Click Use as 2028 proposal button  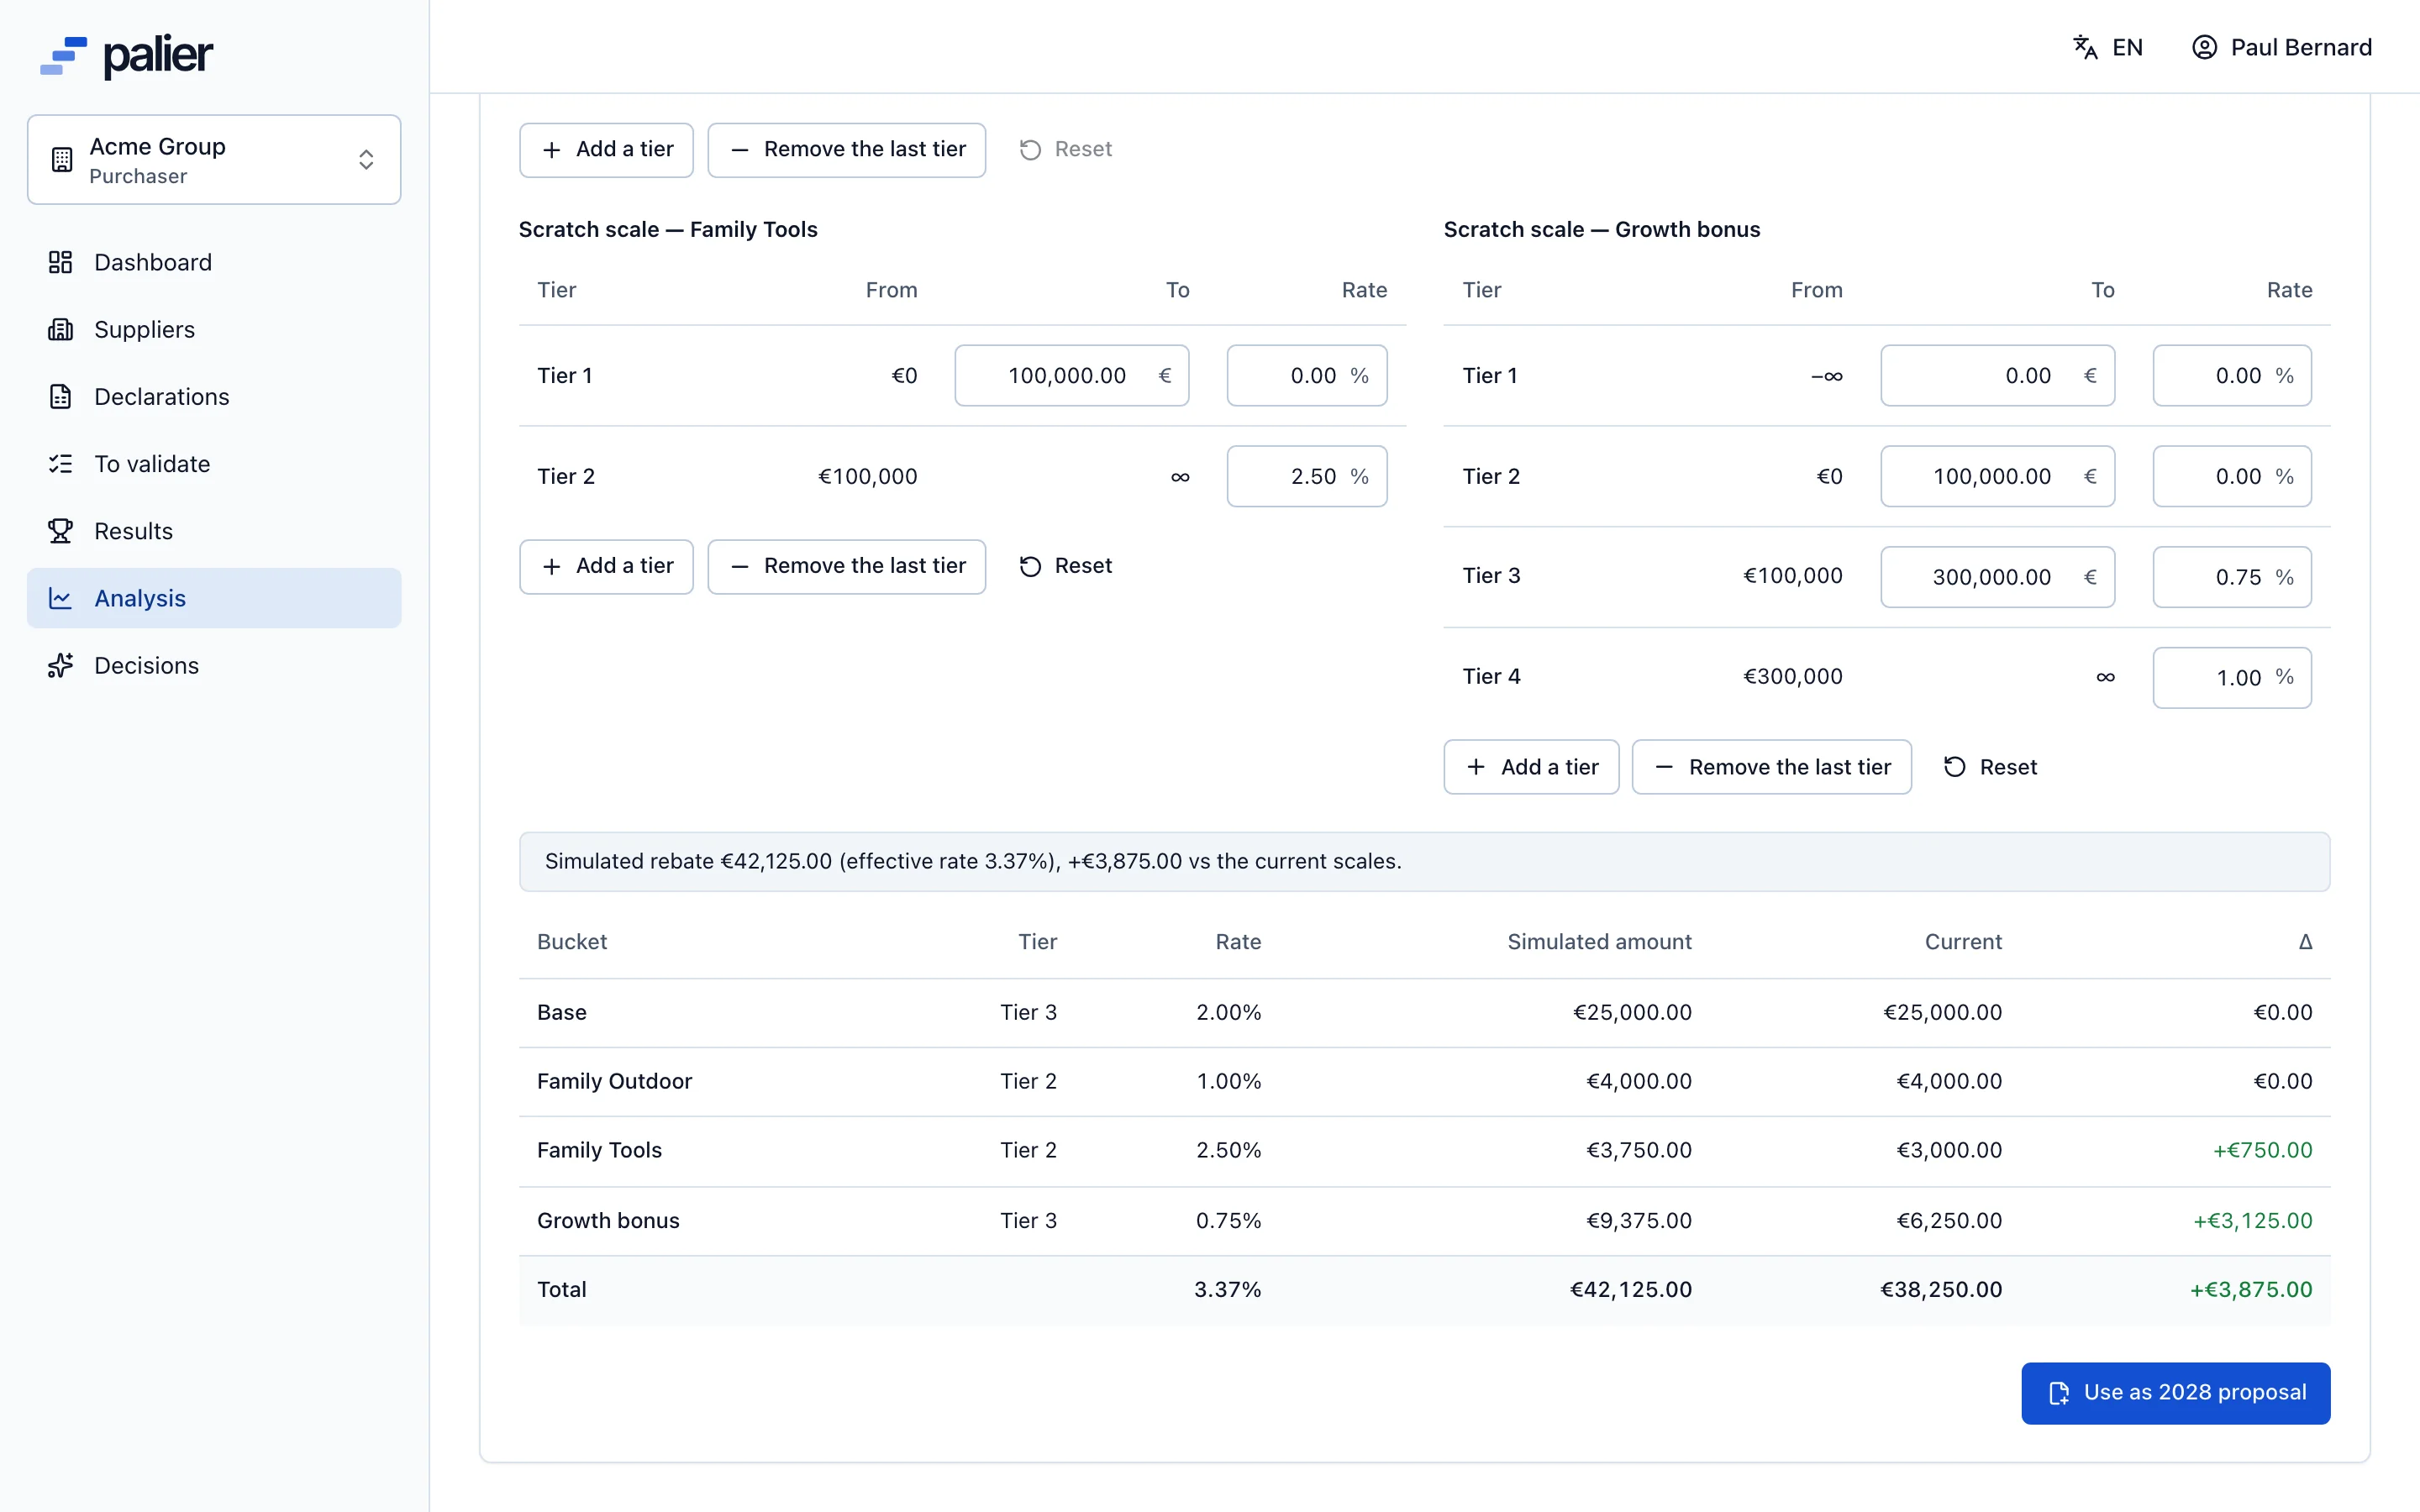click(x=2175, y=1393)
